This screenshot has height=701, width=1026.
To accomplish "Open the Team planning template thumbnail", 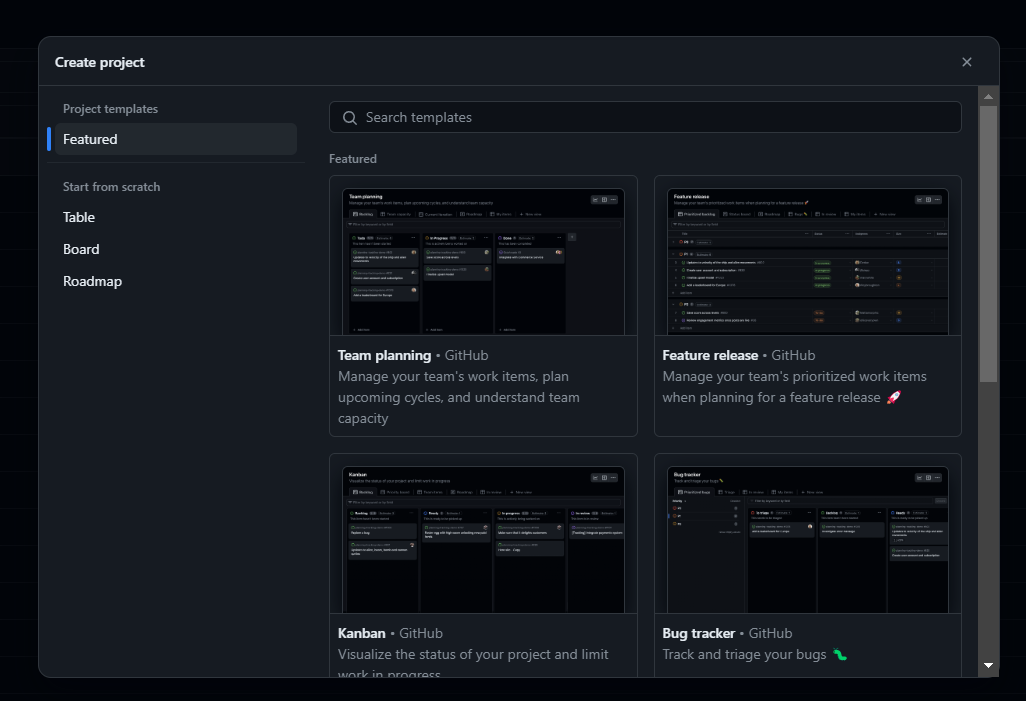I will pos(483,262).
